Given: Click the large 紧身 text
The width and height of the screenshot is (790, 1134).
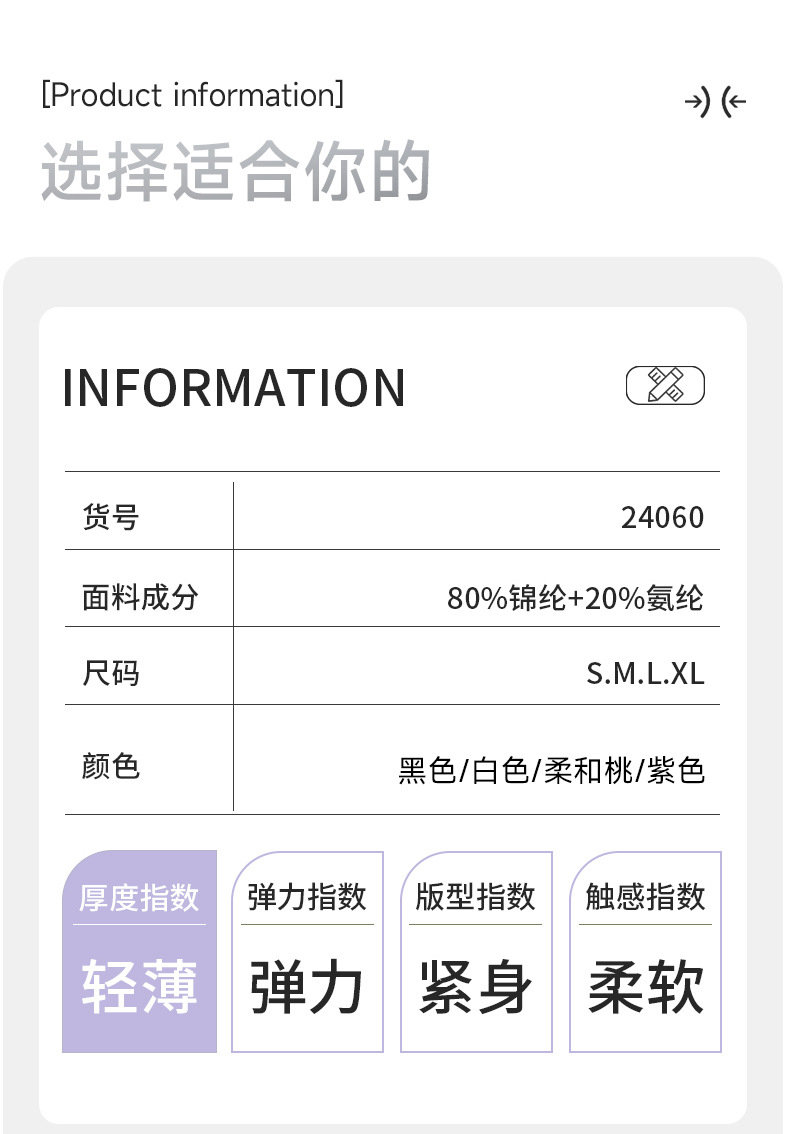Looking at the screenshot, I should coord(476,987).
